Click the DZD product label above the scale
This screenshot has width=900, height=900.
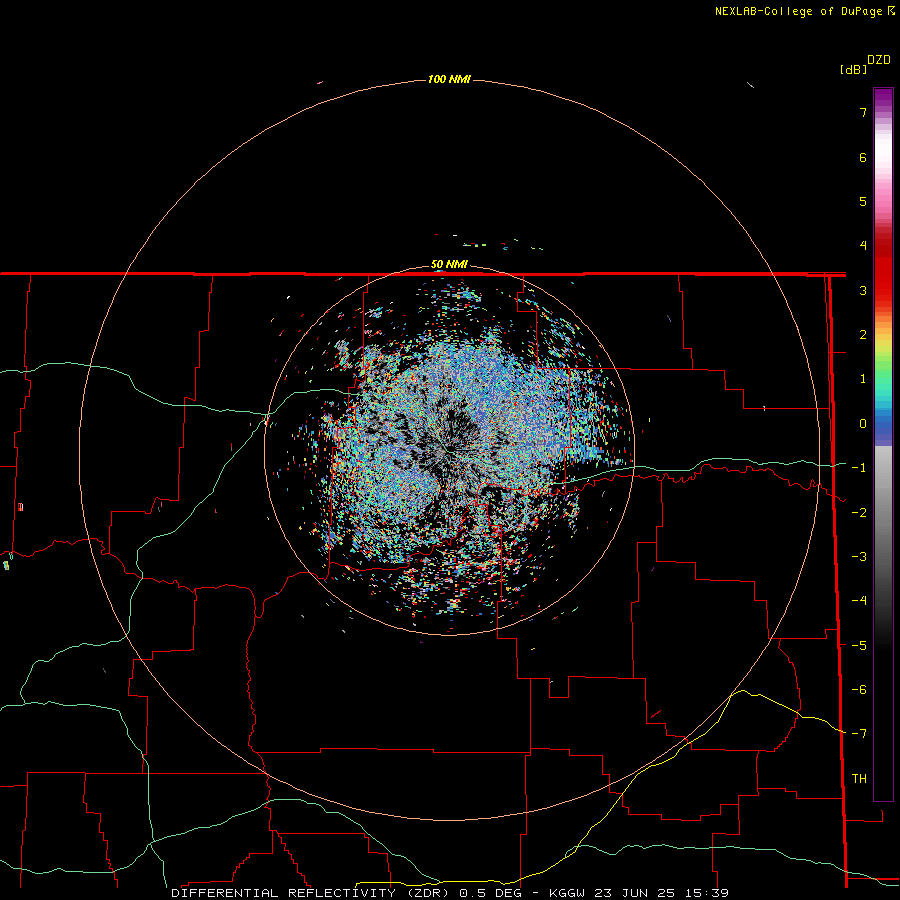879,60
